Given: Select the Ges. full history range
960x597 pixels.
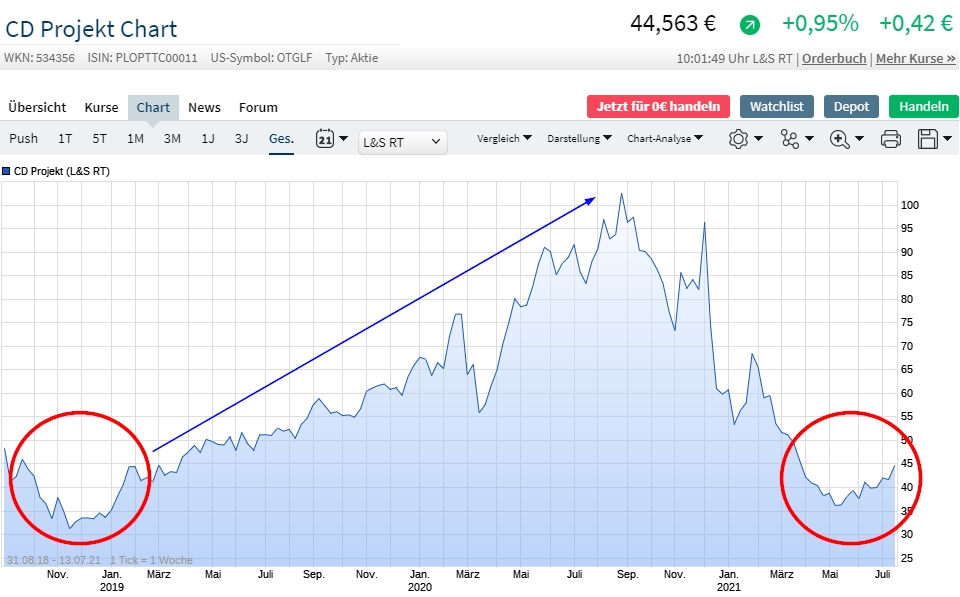Looking at the screenshot, I should (281, 139).
